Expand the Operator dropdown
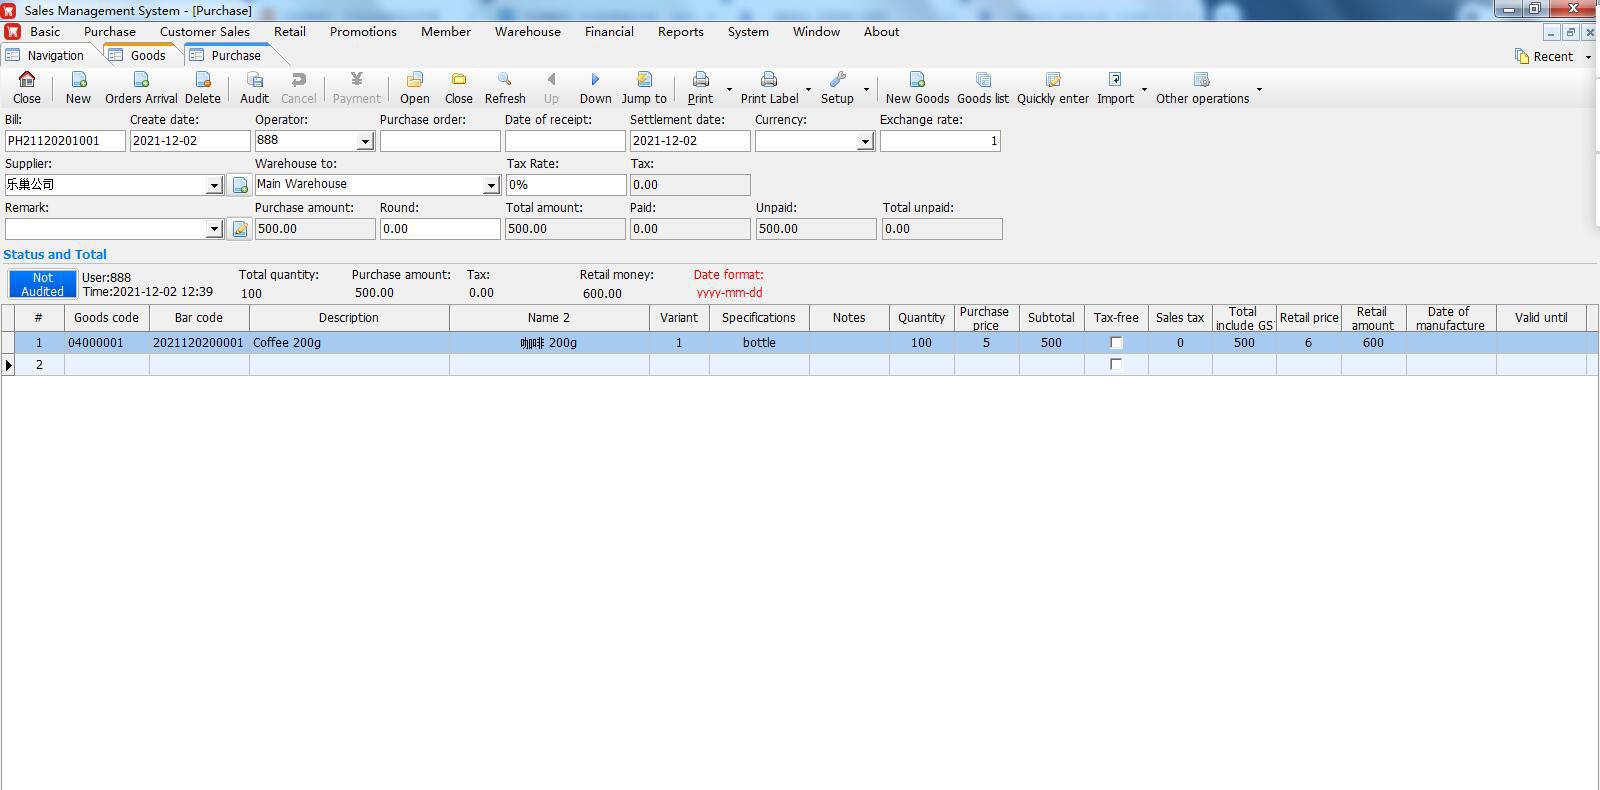 pyautogui.click(x=365, y=141)
